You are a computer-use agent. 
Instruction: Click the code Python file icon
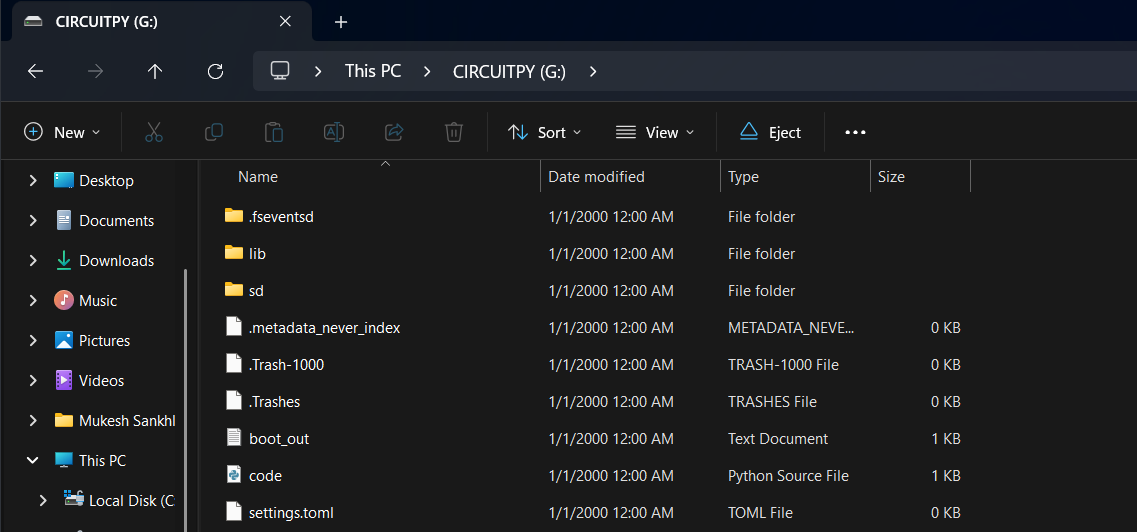click(x=233, y=475)
